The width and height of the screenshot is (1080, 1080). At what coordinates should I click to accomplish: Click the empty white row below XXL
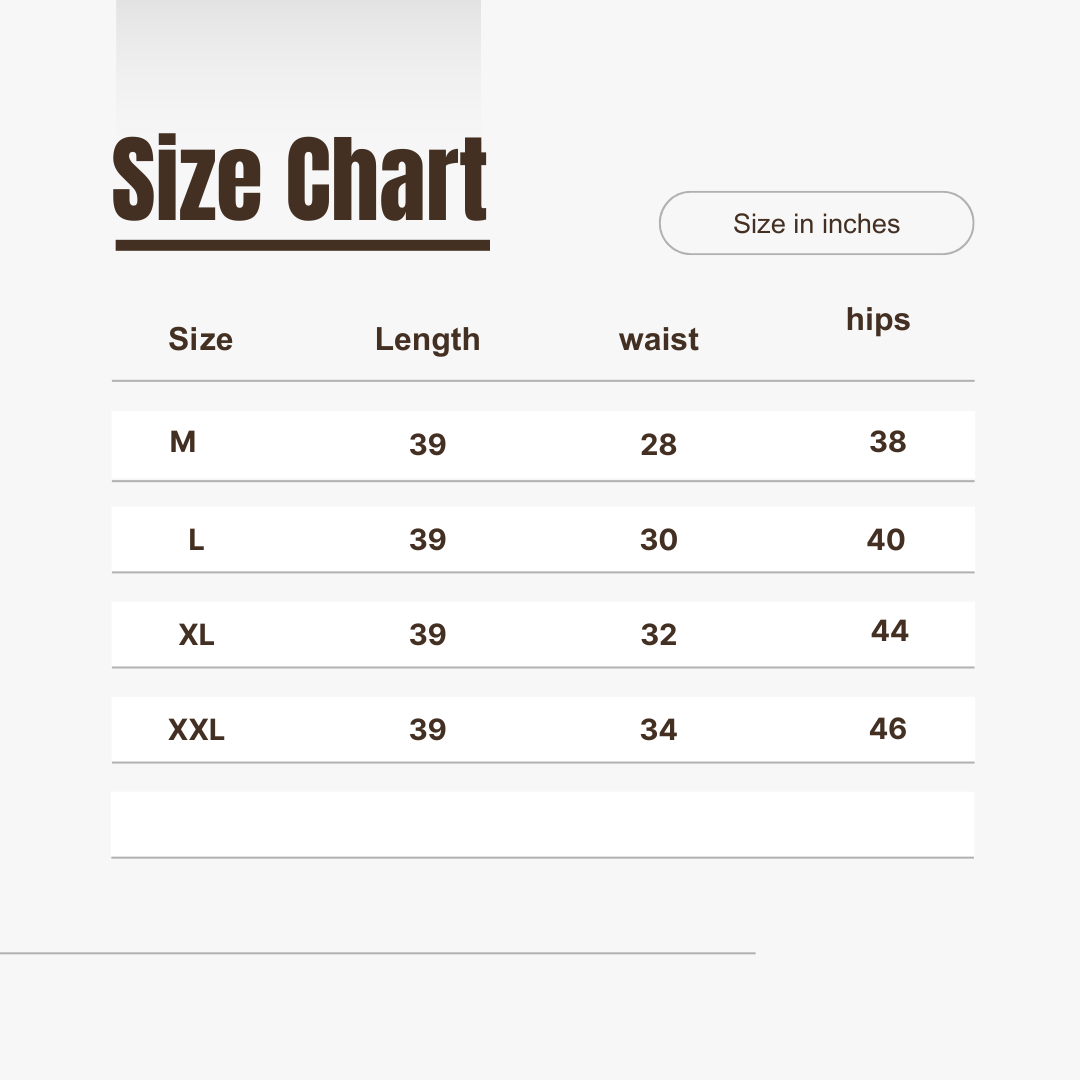pyautogui.click(x=542, y=824)
